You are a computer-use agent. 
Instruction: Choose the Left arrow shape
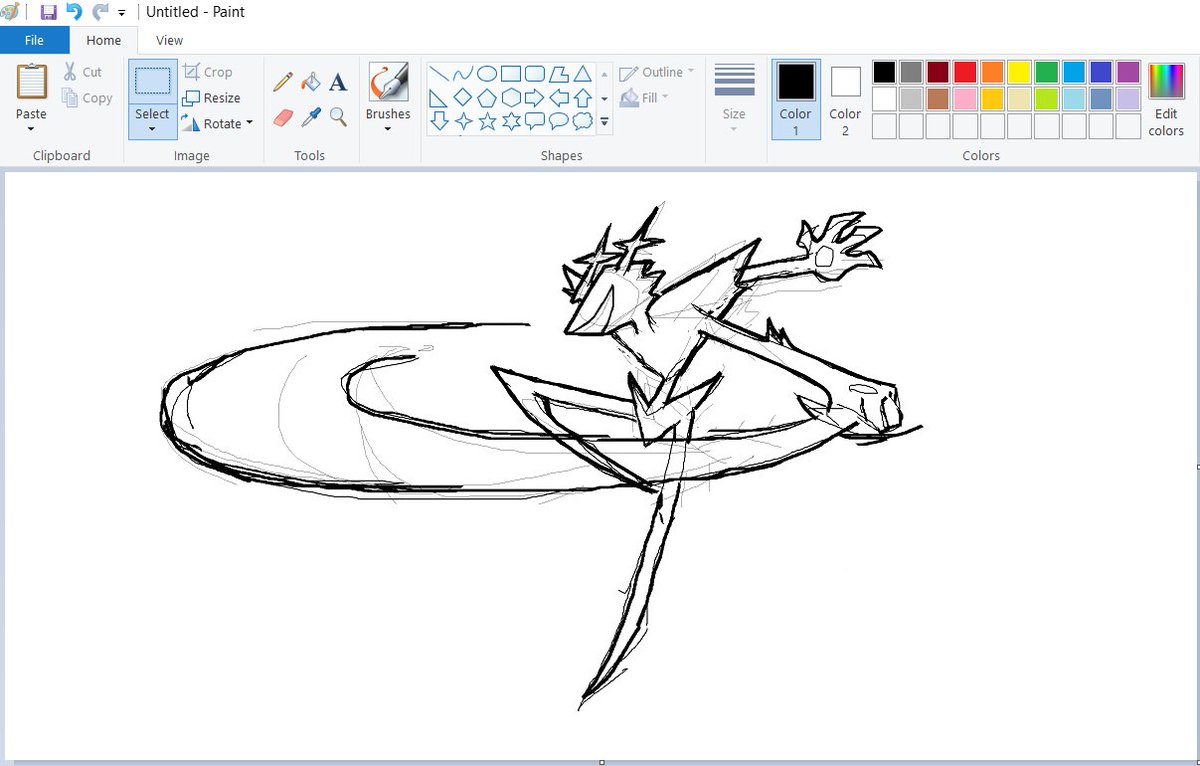559,97
